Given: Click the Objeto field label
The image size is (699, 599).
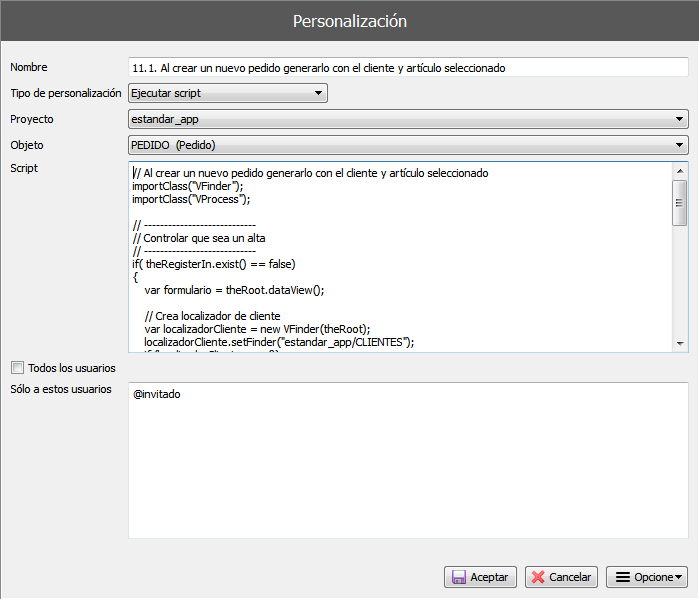Looking at the screenshot, I should pos(27,145).
